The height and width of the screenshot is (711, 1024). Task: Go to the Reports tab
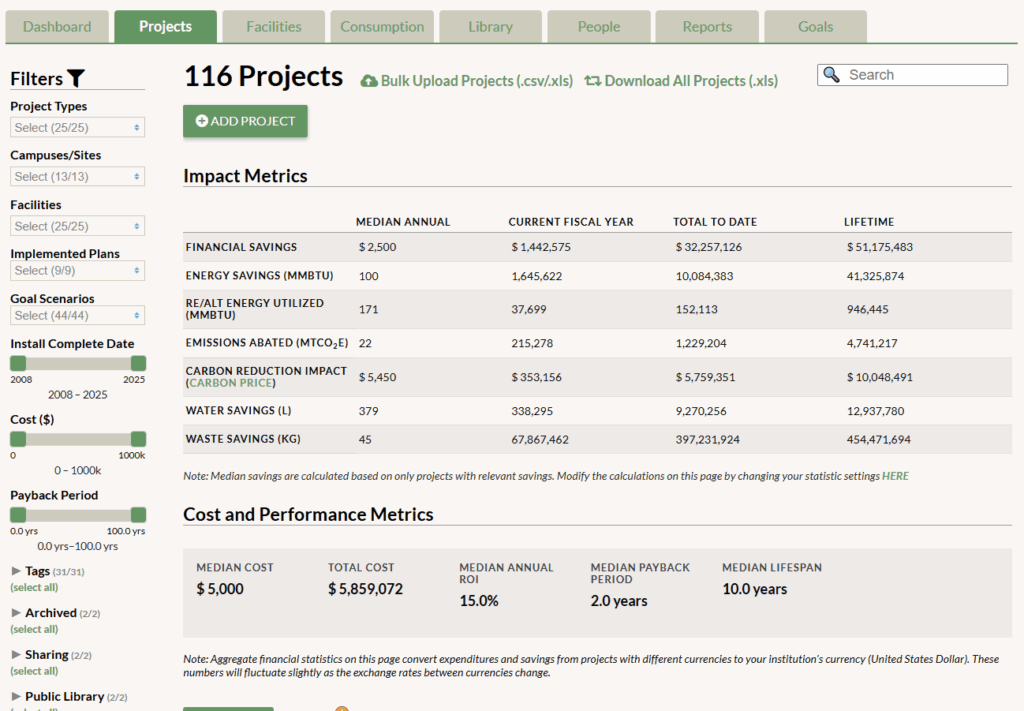[x=707, y=27]
